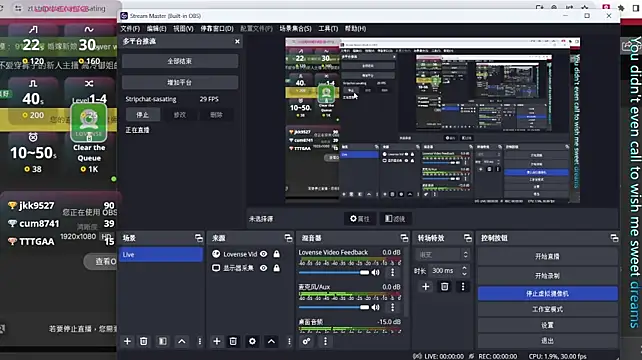Toggle studio mode 工作室模式
The image size is (642, 360).
pos(547,309)
